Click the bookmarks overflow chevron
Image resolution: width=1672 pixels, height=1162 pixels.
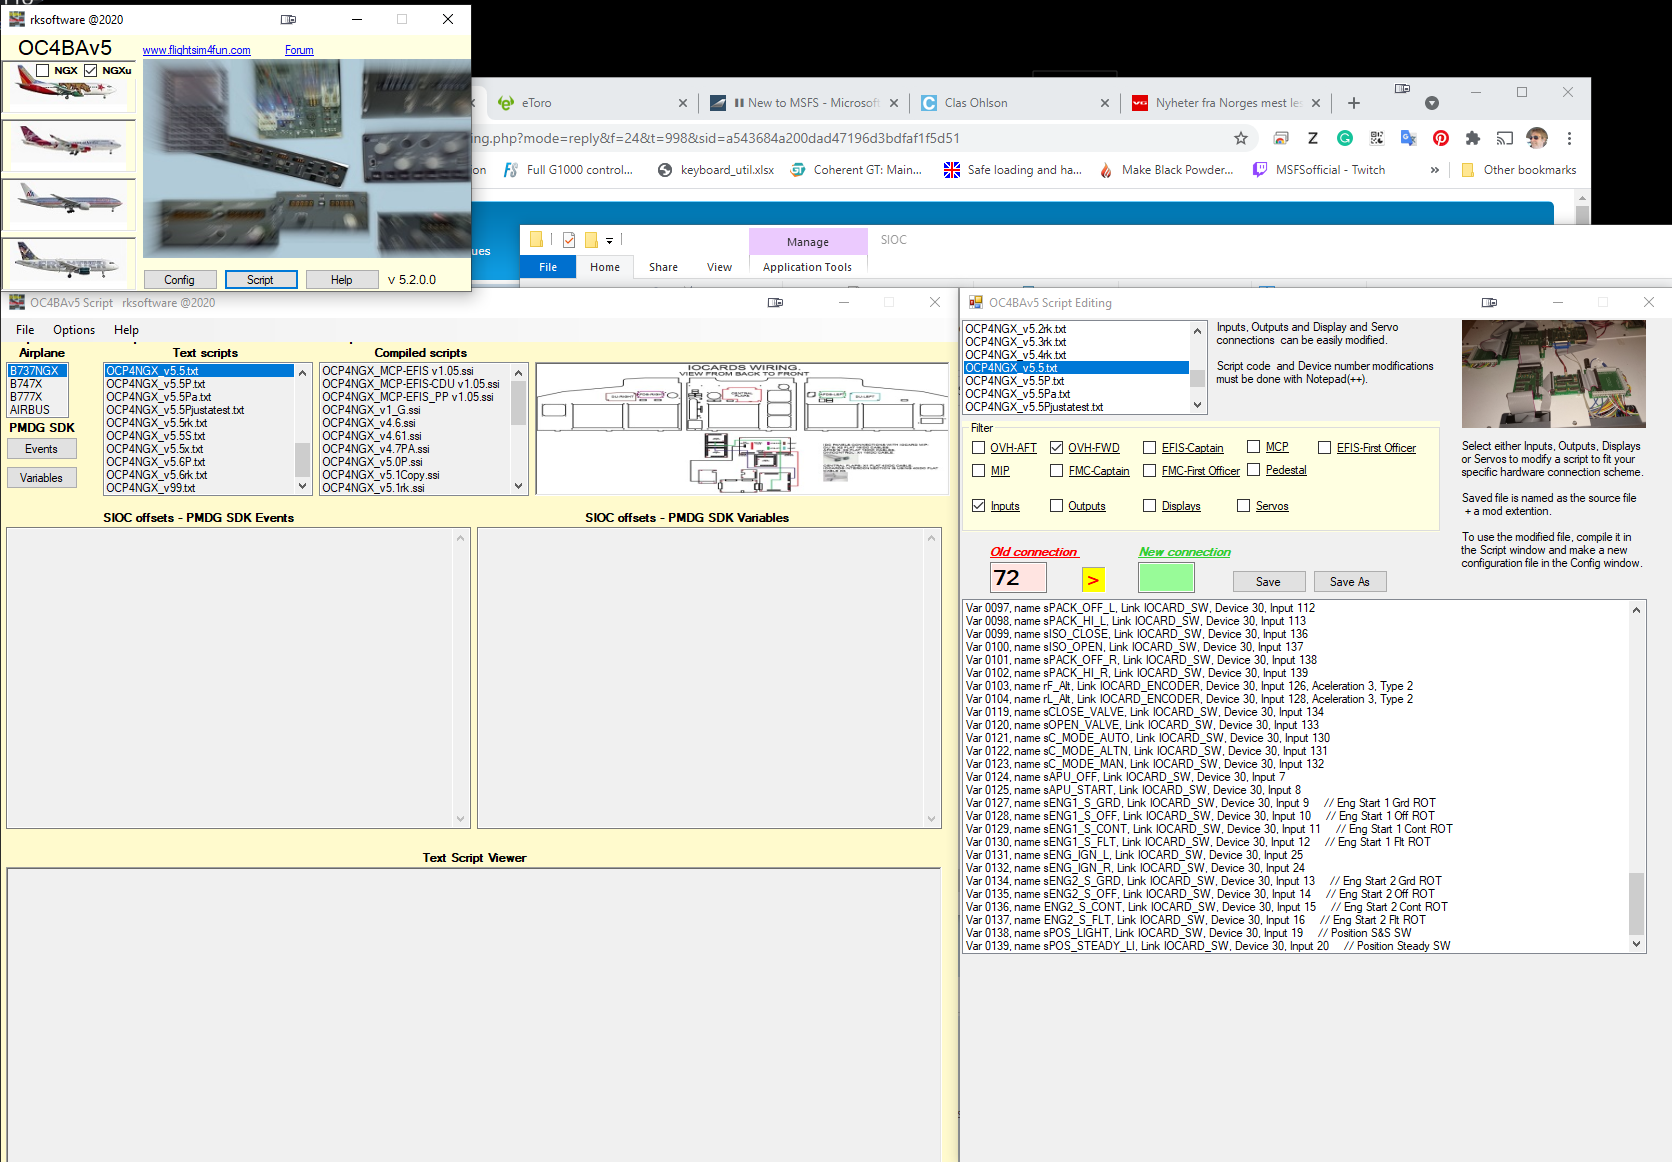coord(1435,170)
